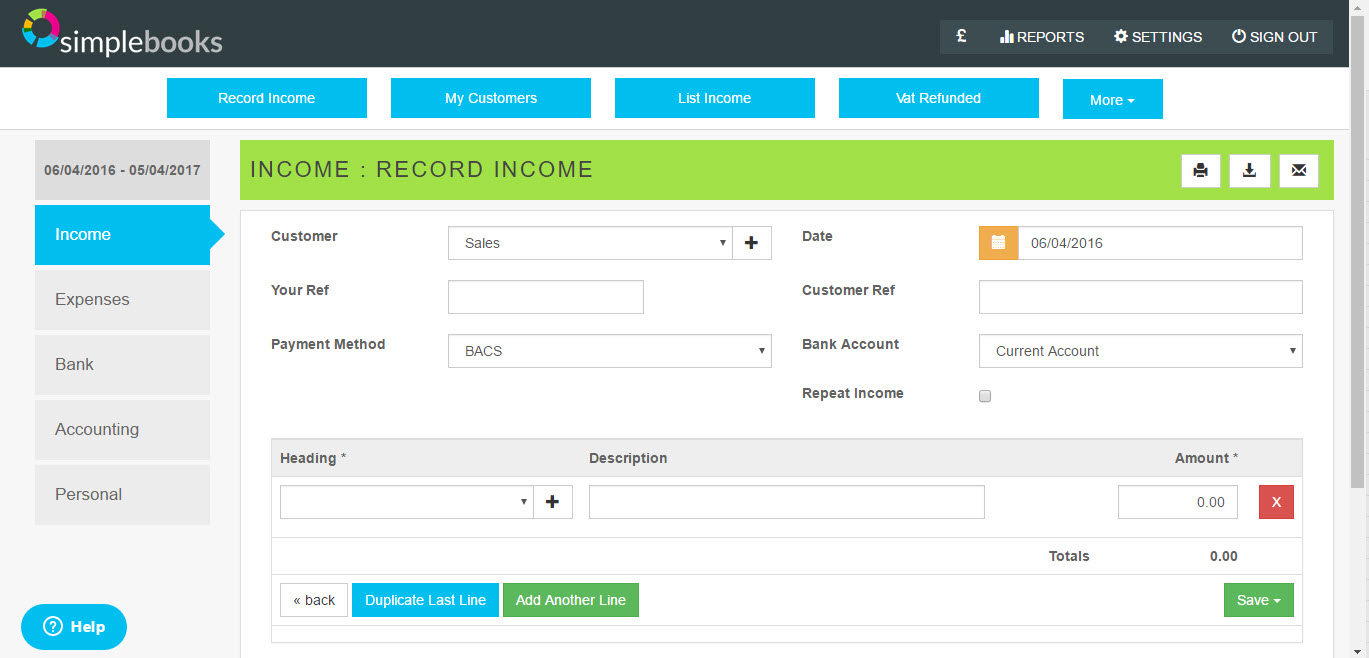The image size is (1369, 658).
Task: Click the Add Another Line button
Action: tap(570, 600)
